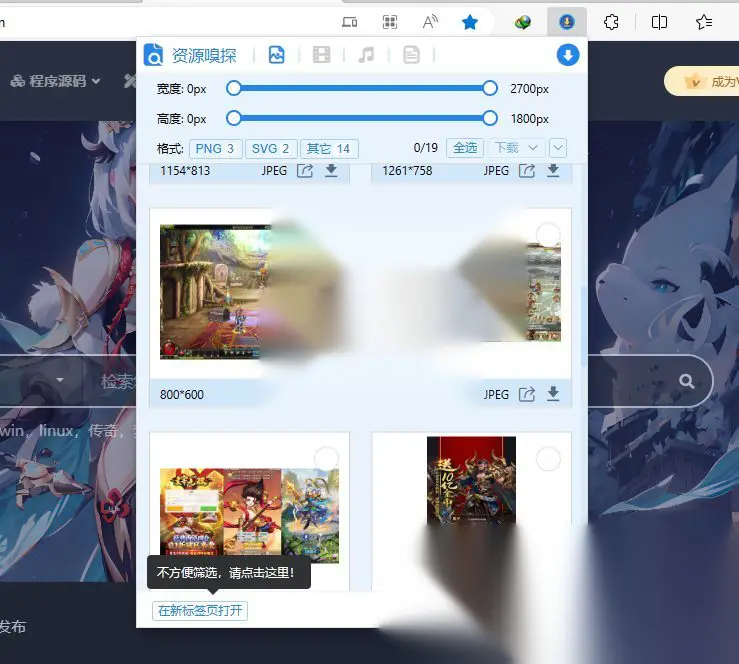
Task: Click the 在新标签页打开 button
Action: [200, 611]
